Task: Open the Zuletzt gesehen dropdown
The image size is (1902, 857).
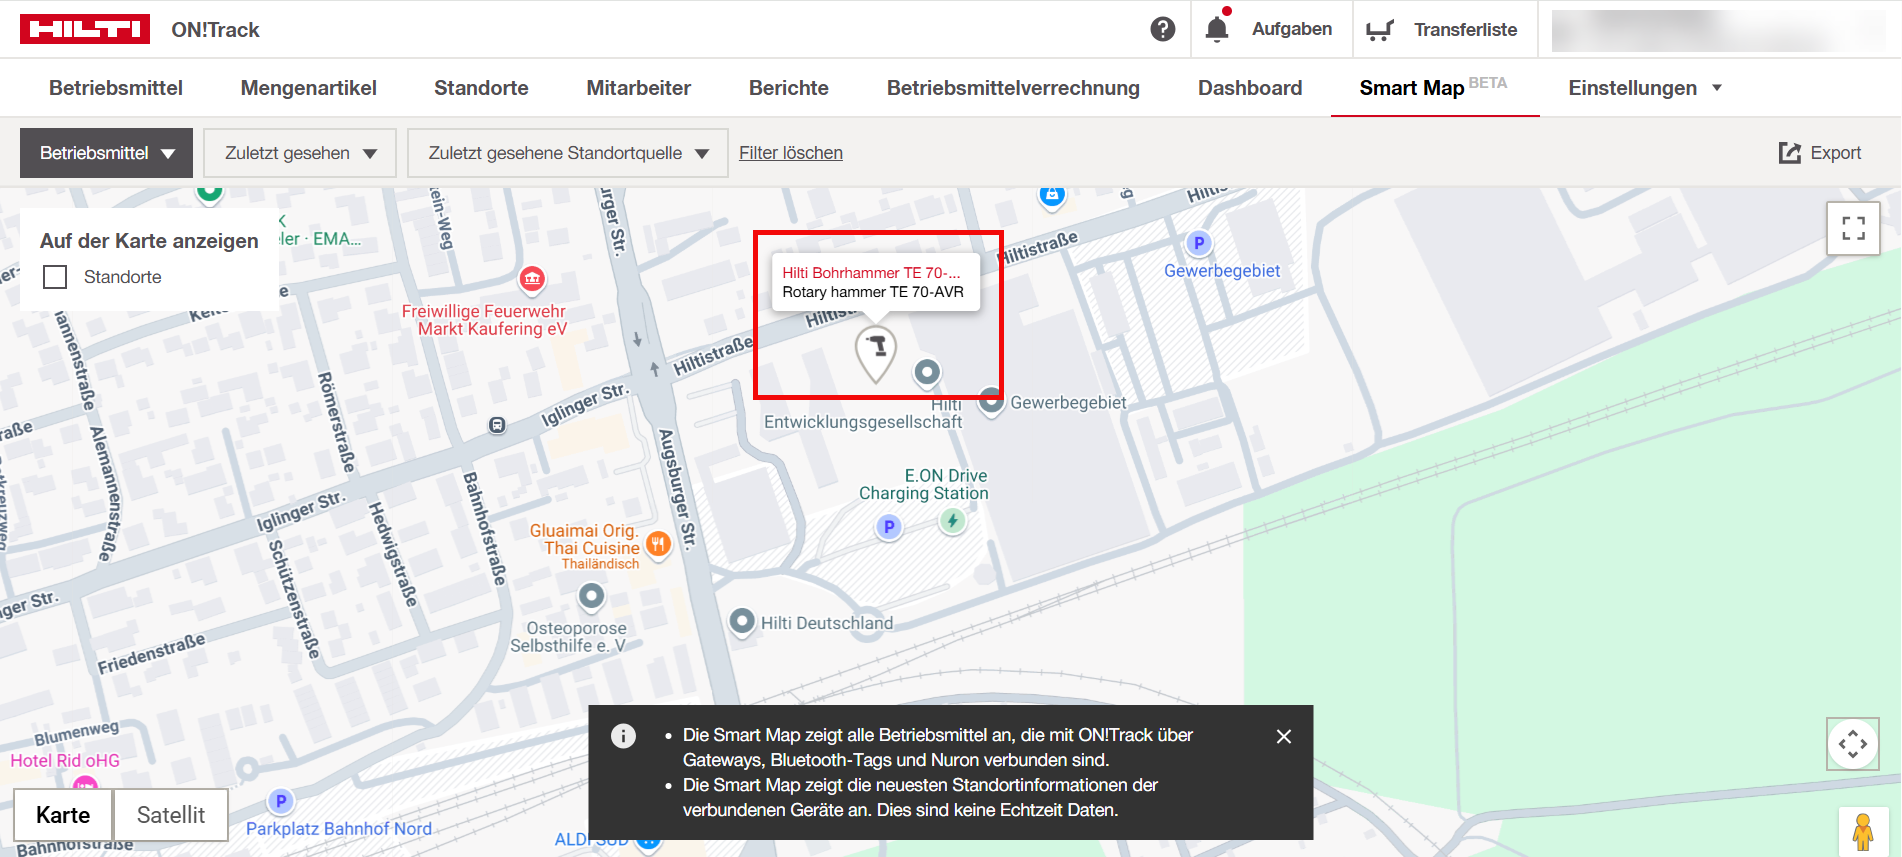Action: point(300,153)
